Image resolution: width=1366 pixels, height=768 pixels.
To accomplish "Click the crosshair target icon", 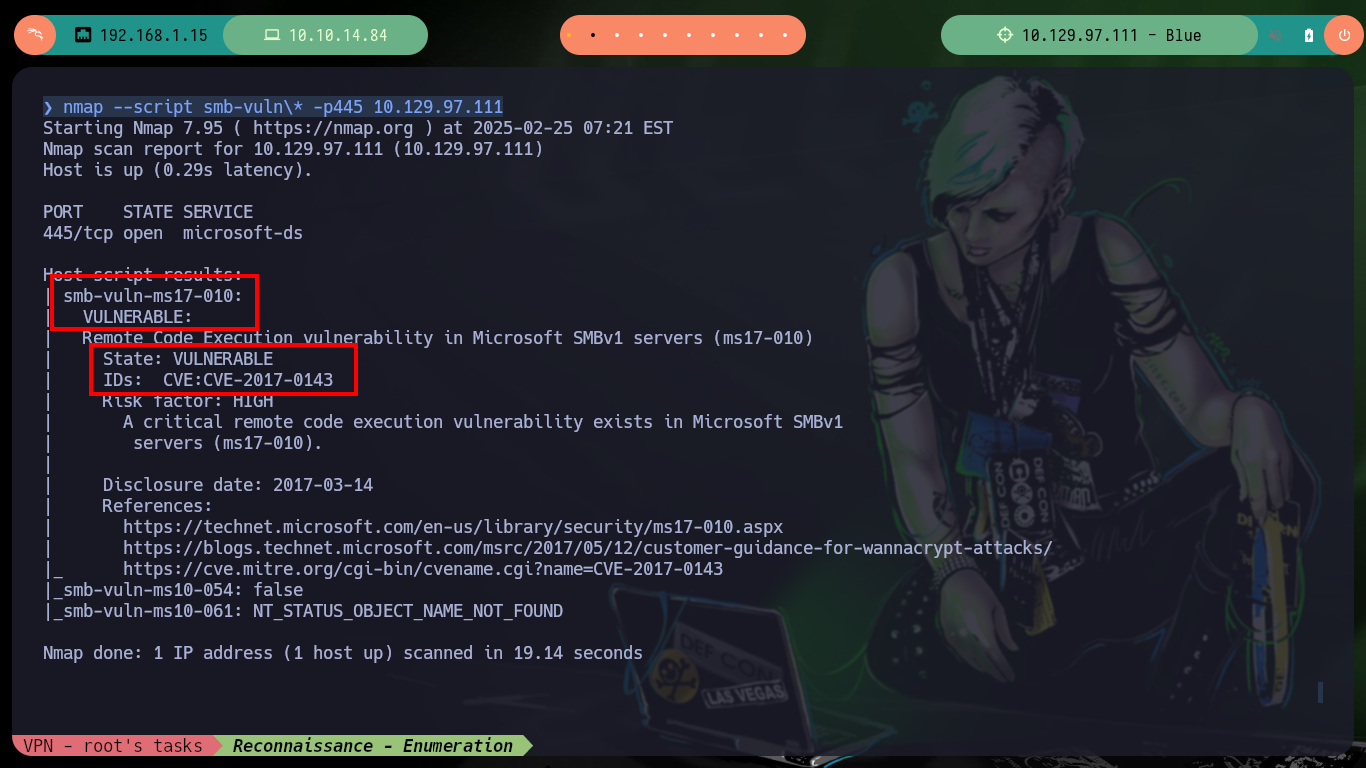I will click(x=1005, y=35).
